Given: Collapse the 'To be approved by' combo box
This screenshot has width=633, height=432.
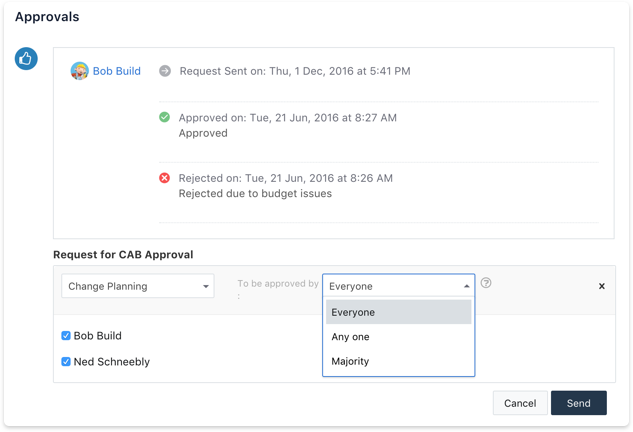Looking at the screenshot, I should pos(398,285).
